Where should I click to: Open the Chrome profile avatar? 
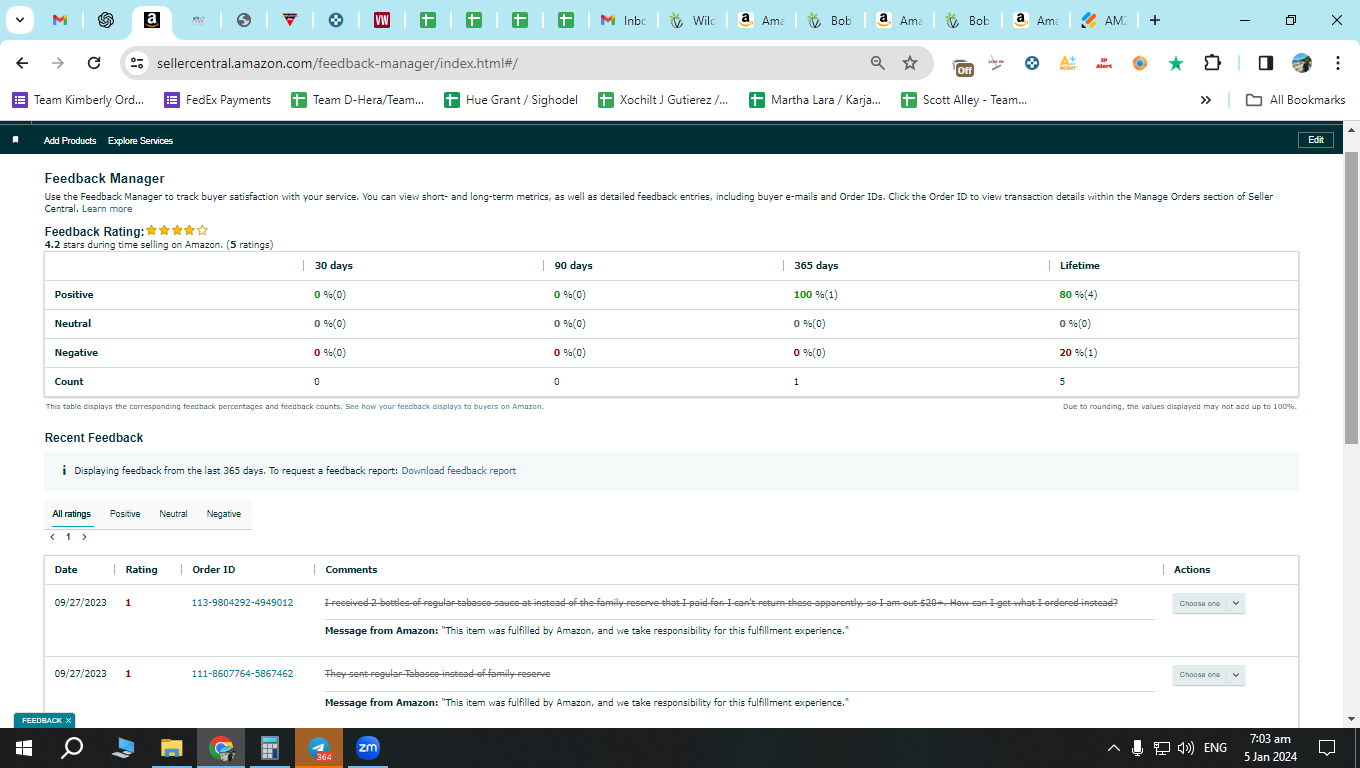[1301, 63]
